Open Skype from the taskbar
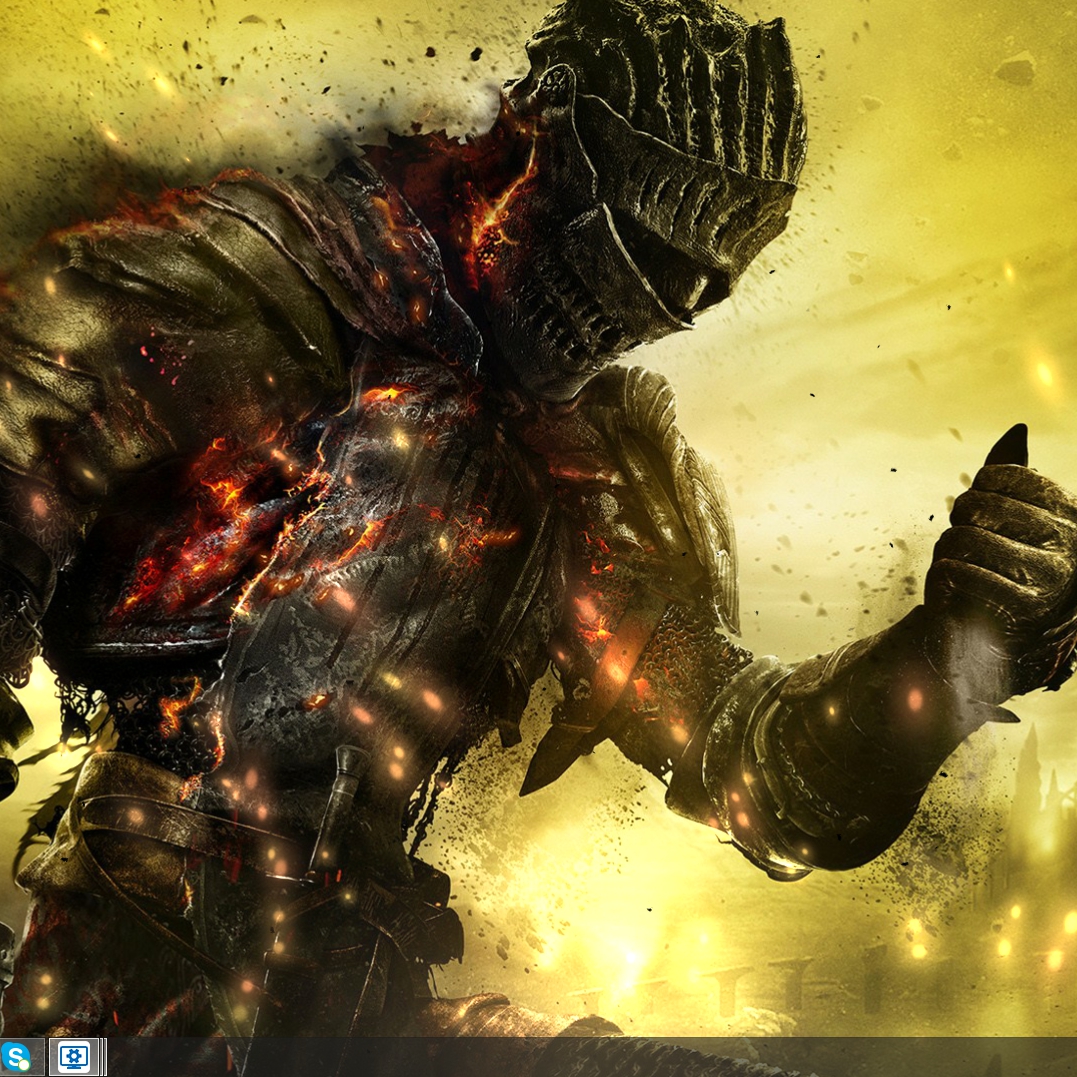This screenshot has width=1077, height=1077. [x=15, y=1056]
